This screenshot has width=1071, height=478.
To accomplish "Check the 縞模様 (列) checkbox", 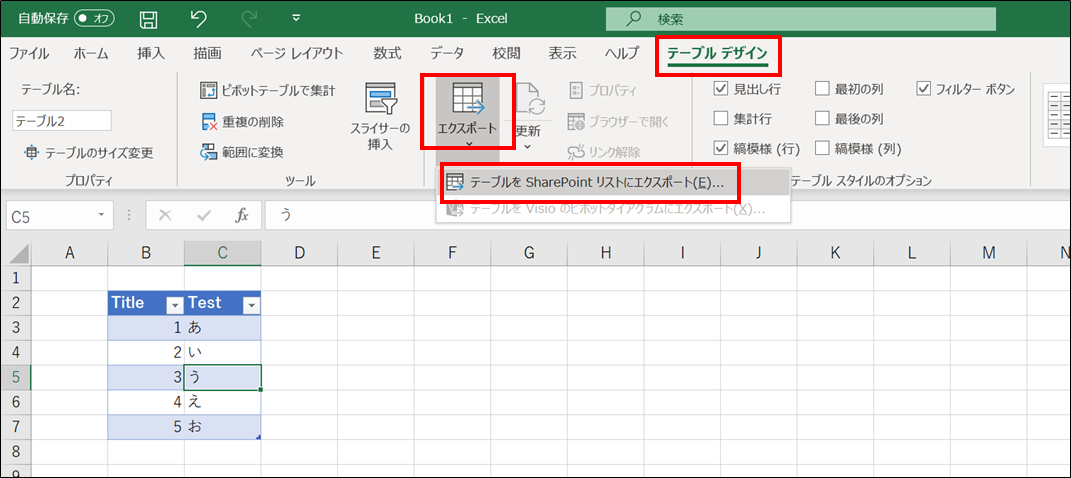I will 822,148.
